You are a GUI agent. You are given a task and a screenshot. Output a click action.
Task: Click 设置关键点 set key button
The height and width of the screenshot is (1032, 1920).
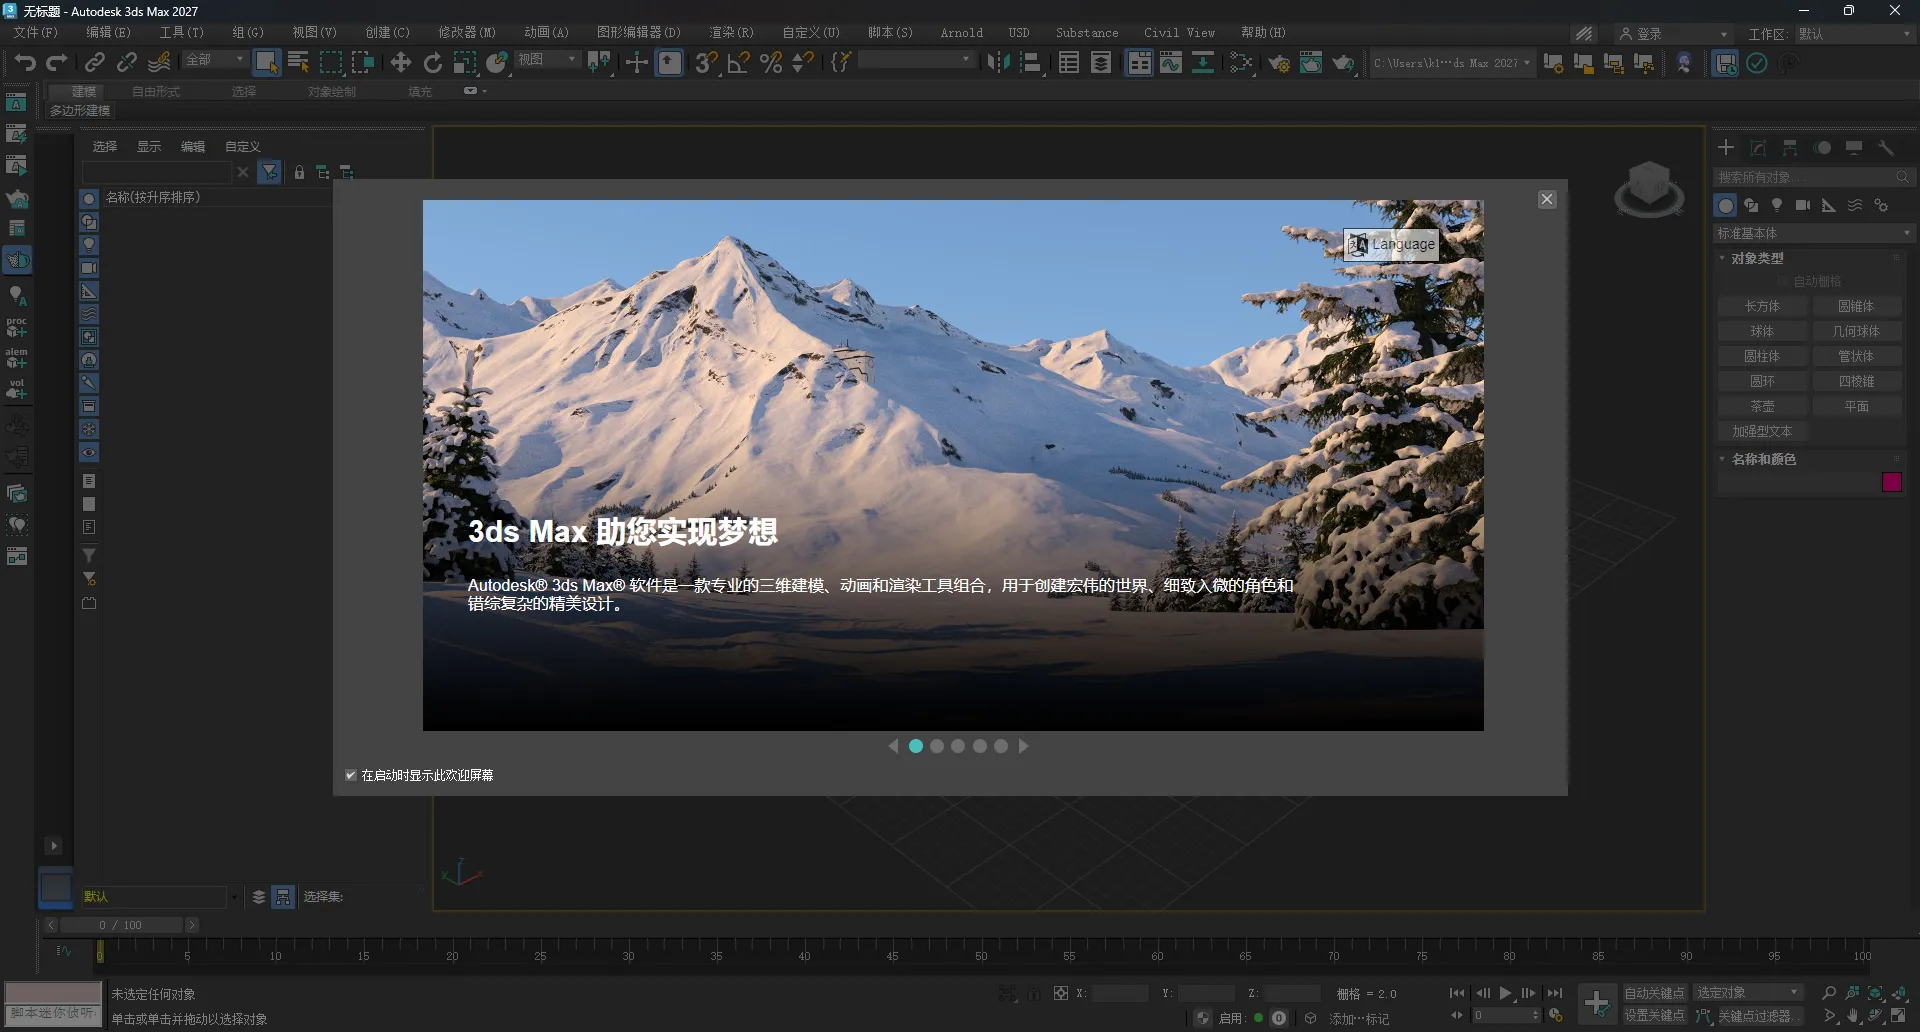coord(1655,1015)
